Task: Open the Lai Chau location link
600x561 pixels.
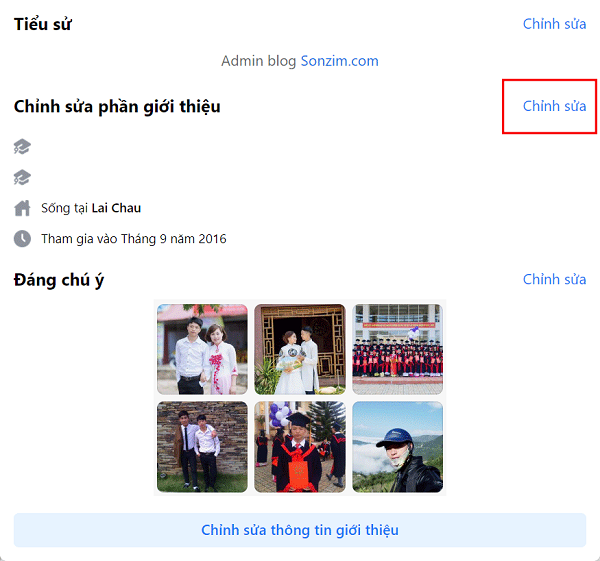Action: click(x=116, y=208)
